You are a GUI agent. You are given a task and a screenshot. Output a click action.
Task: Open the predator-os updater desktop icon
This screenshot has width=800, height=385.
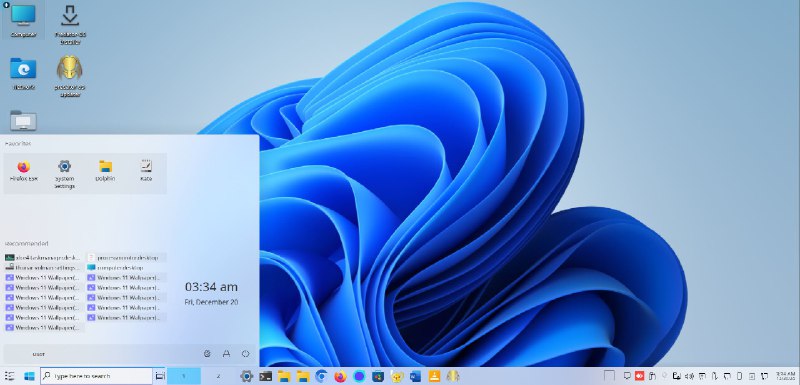pos(70,76)
